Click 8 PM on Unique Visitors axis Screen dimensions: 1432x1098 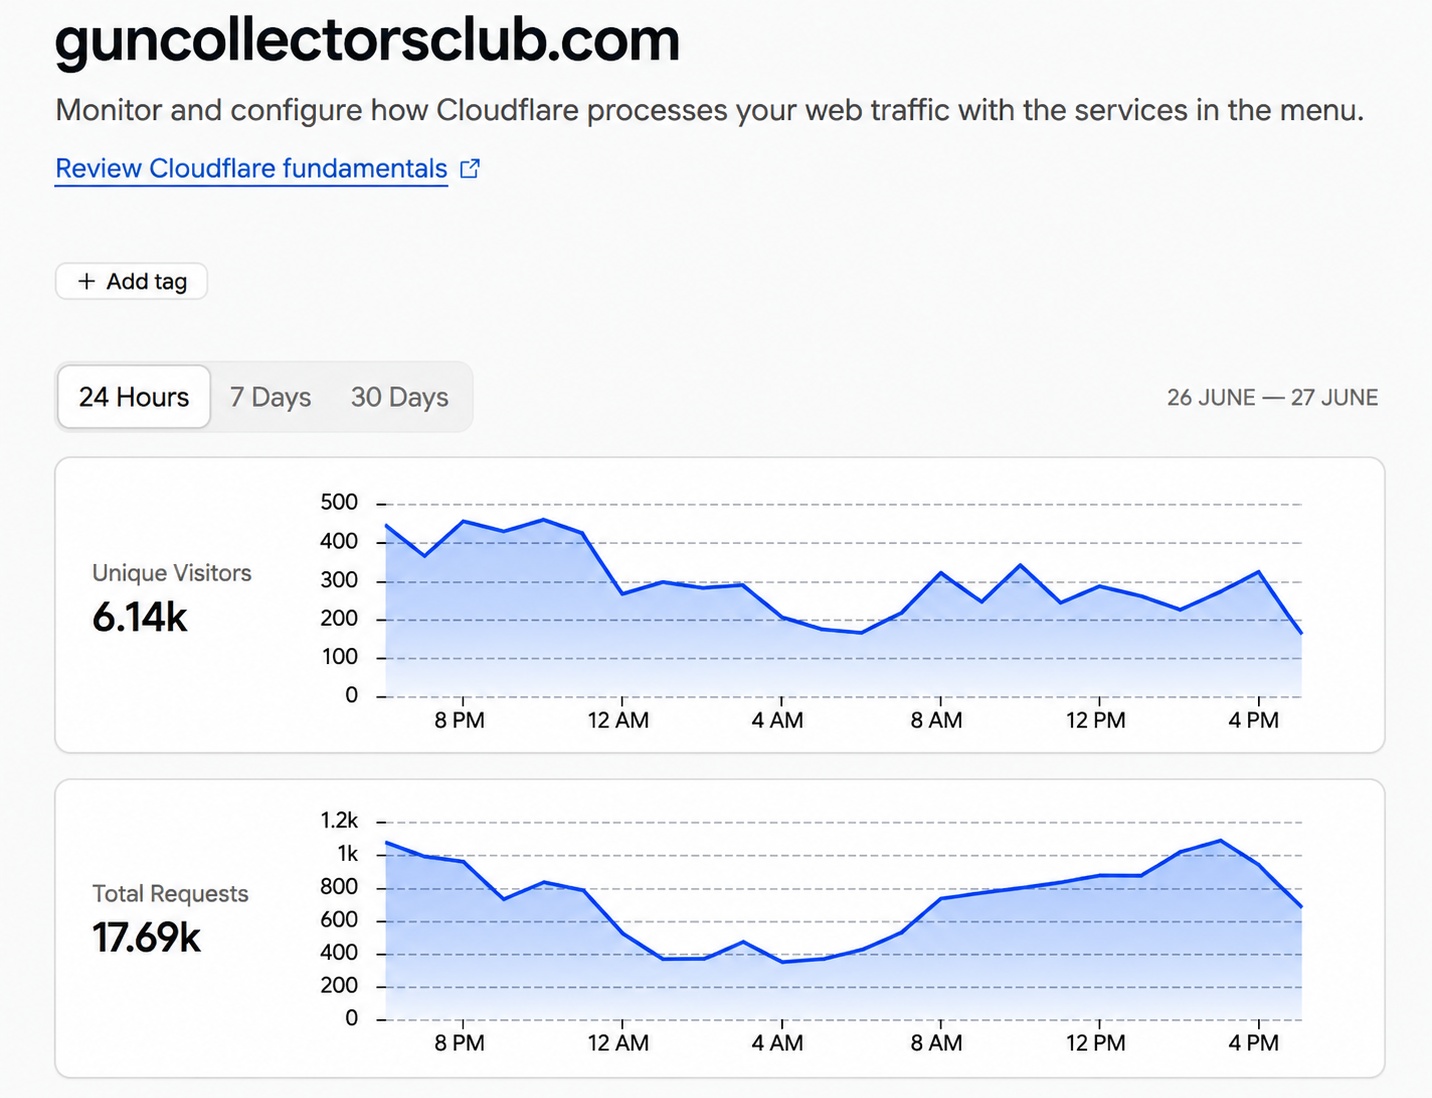459,720
